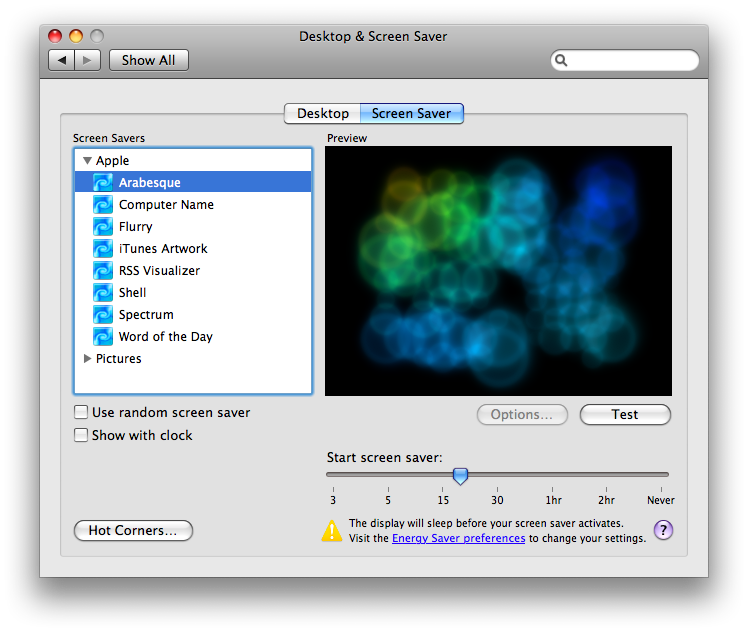
Task: Select the Shell screen saver icon
Action: point(103,292)
